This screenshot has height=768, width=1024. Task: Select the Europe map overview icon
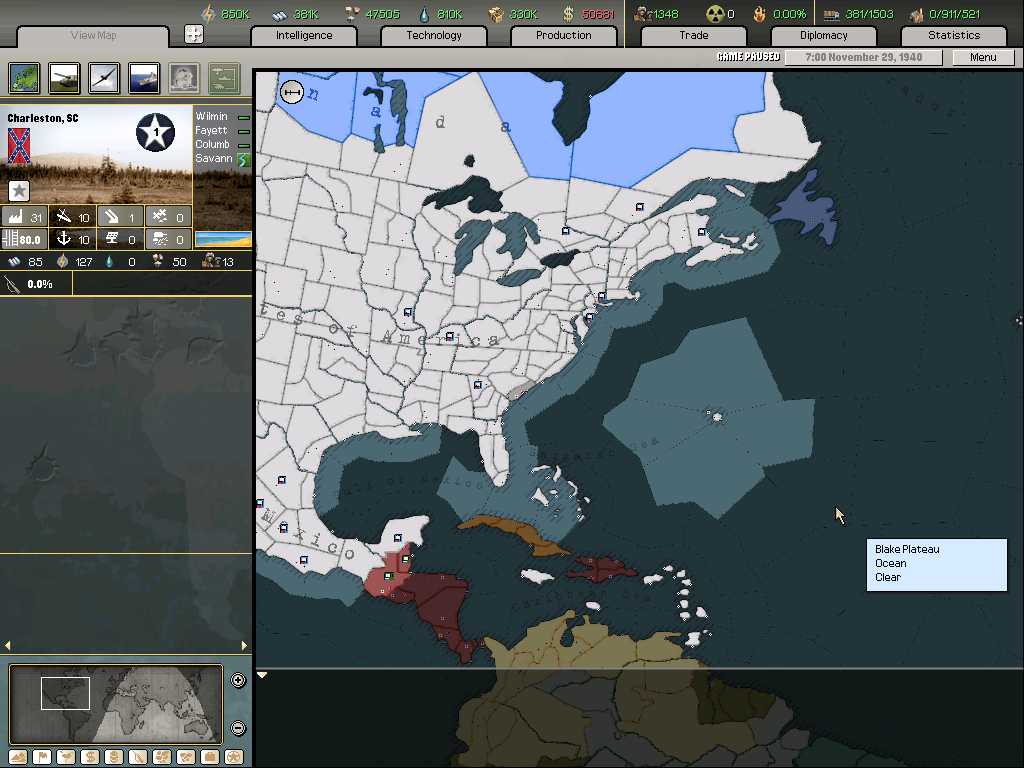[x=24, y=78]
